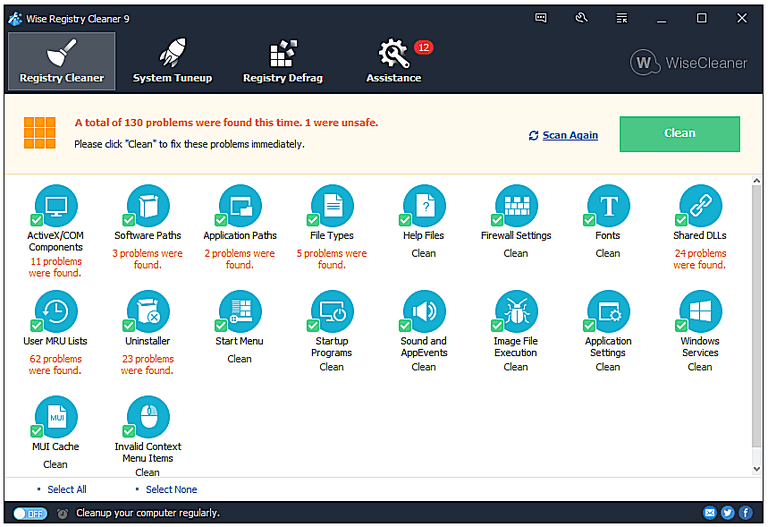Click the alarm clock schedule icon
768x527 pixels.
click(62, 513)
